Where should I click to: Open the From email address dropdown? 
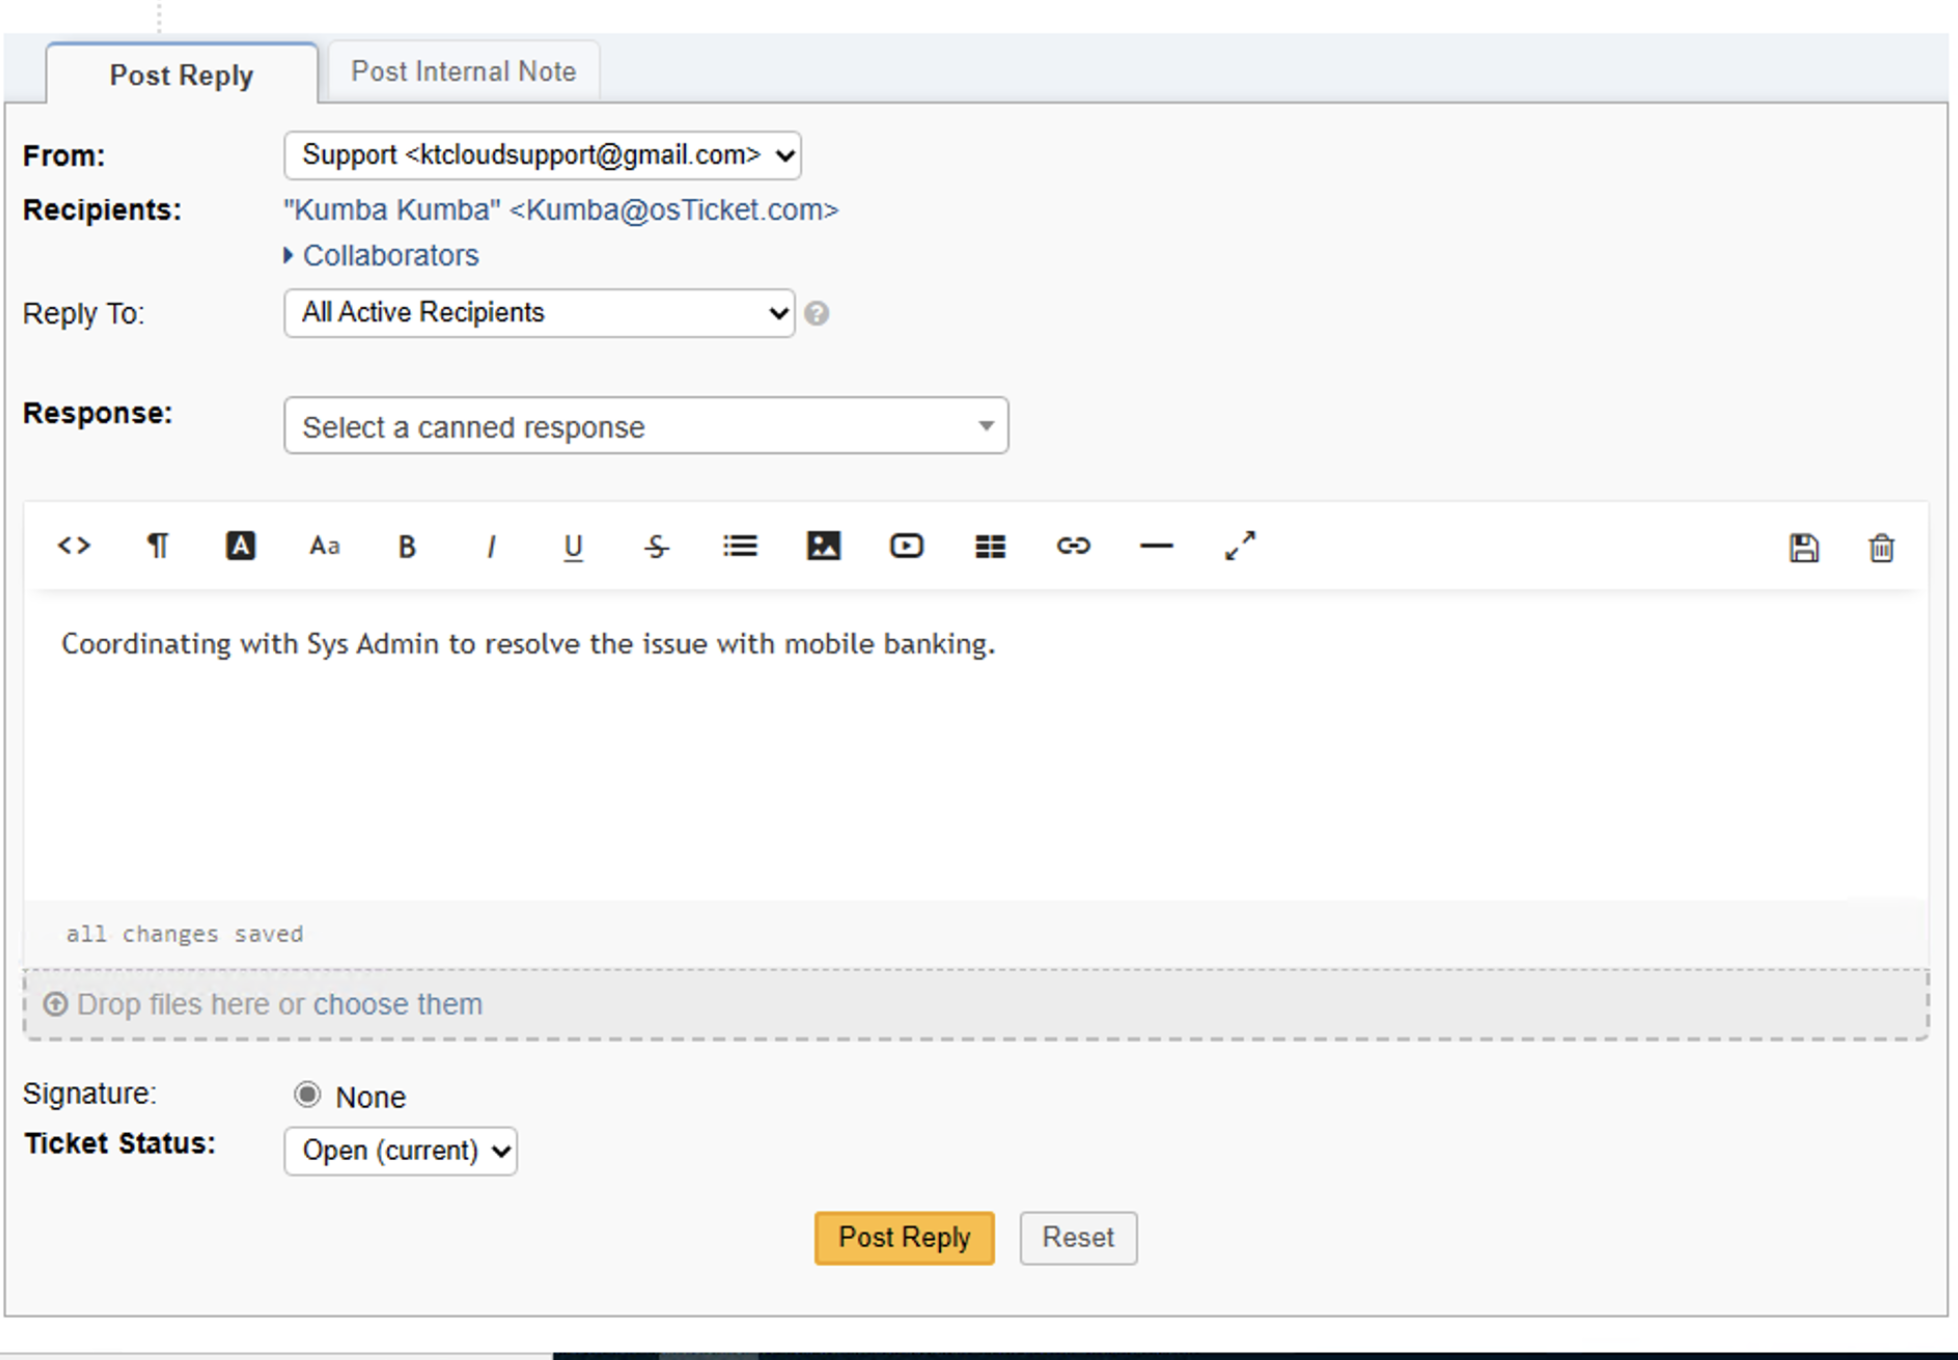tap(542, 156)
